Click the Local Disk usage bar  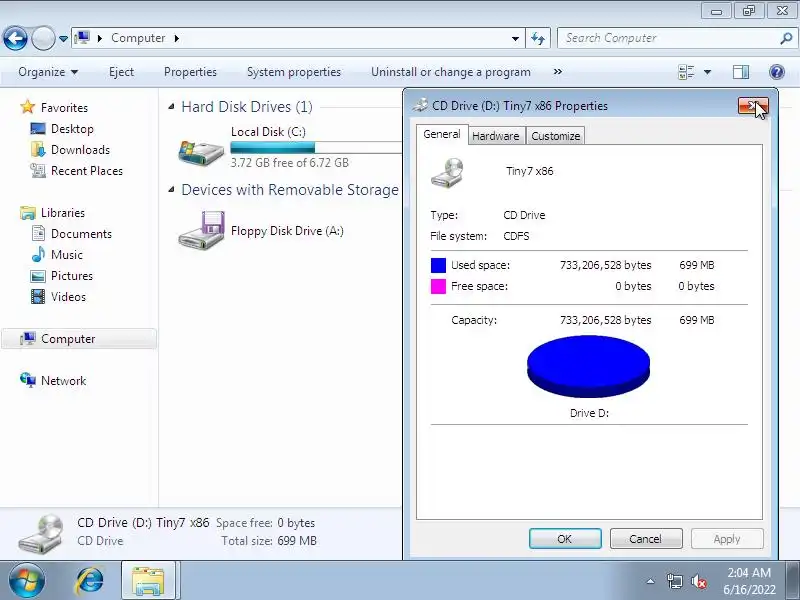click(x=316, y=148)
